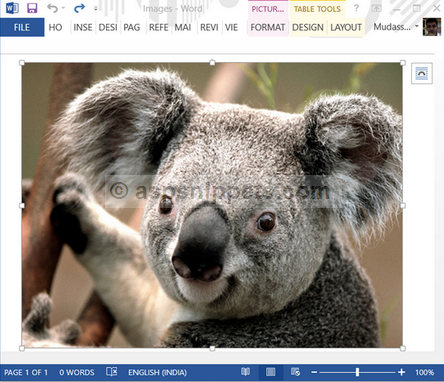Zoom out with the minus button
Viewport: 444px width, 382px height.
coord(314,372)
